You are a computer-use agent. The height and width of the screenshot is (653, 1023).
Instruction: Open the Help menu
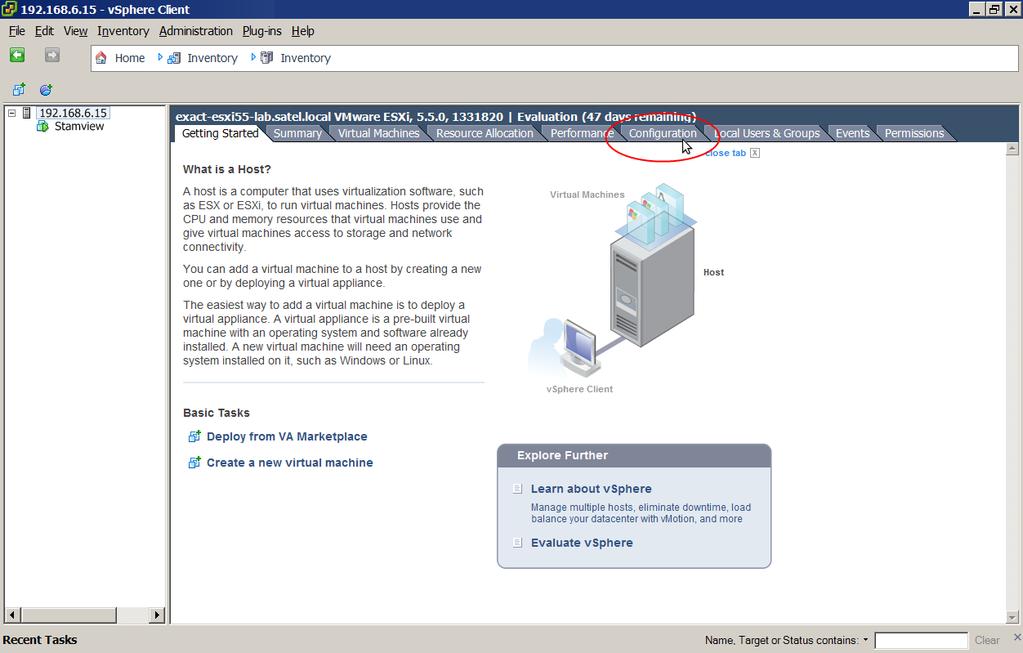click(x=303, y=31)
